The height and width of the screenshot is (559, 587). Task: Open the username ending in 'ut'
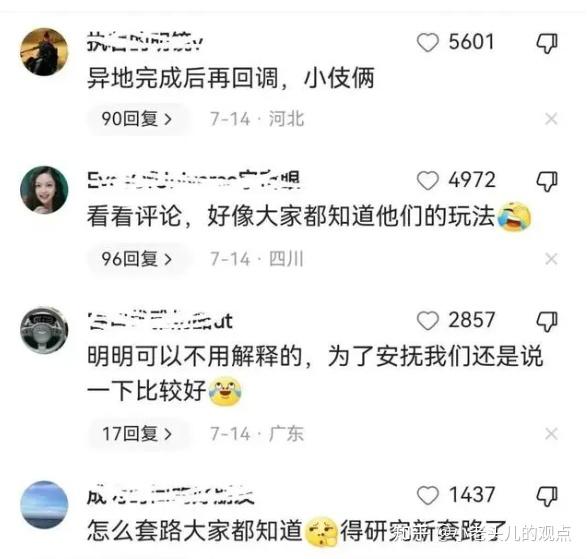(160, 321)
